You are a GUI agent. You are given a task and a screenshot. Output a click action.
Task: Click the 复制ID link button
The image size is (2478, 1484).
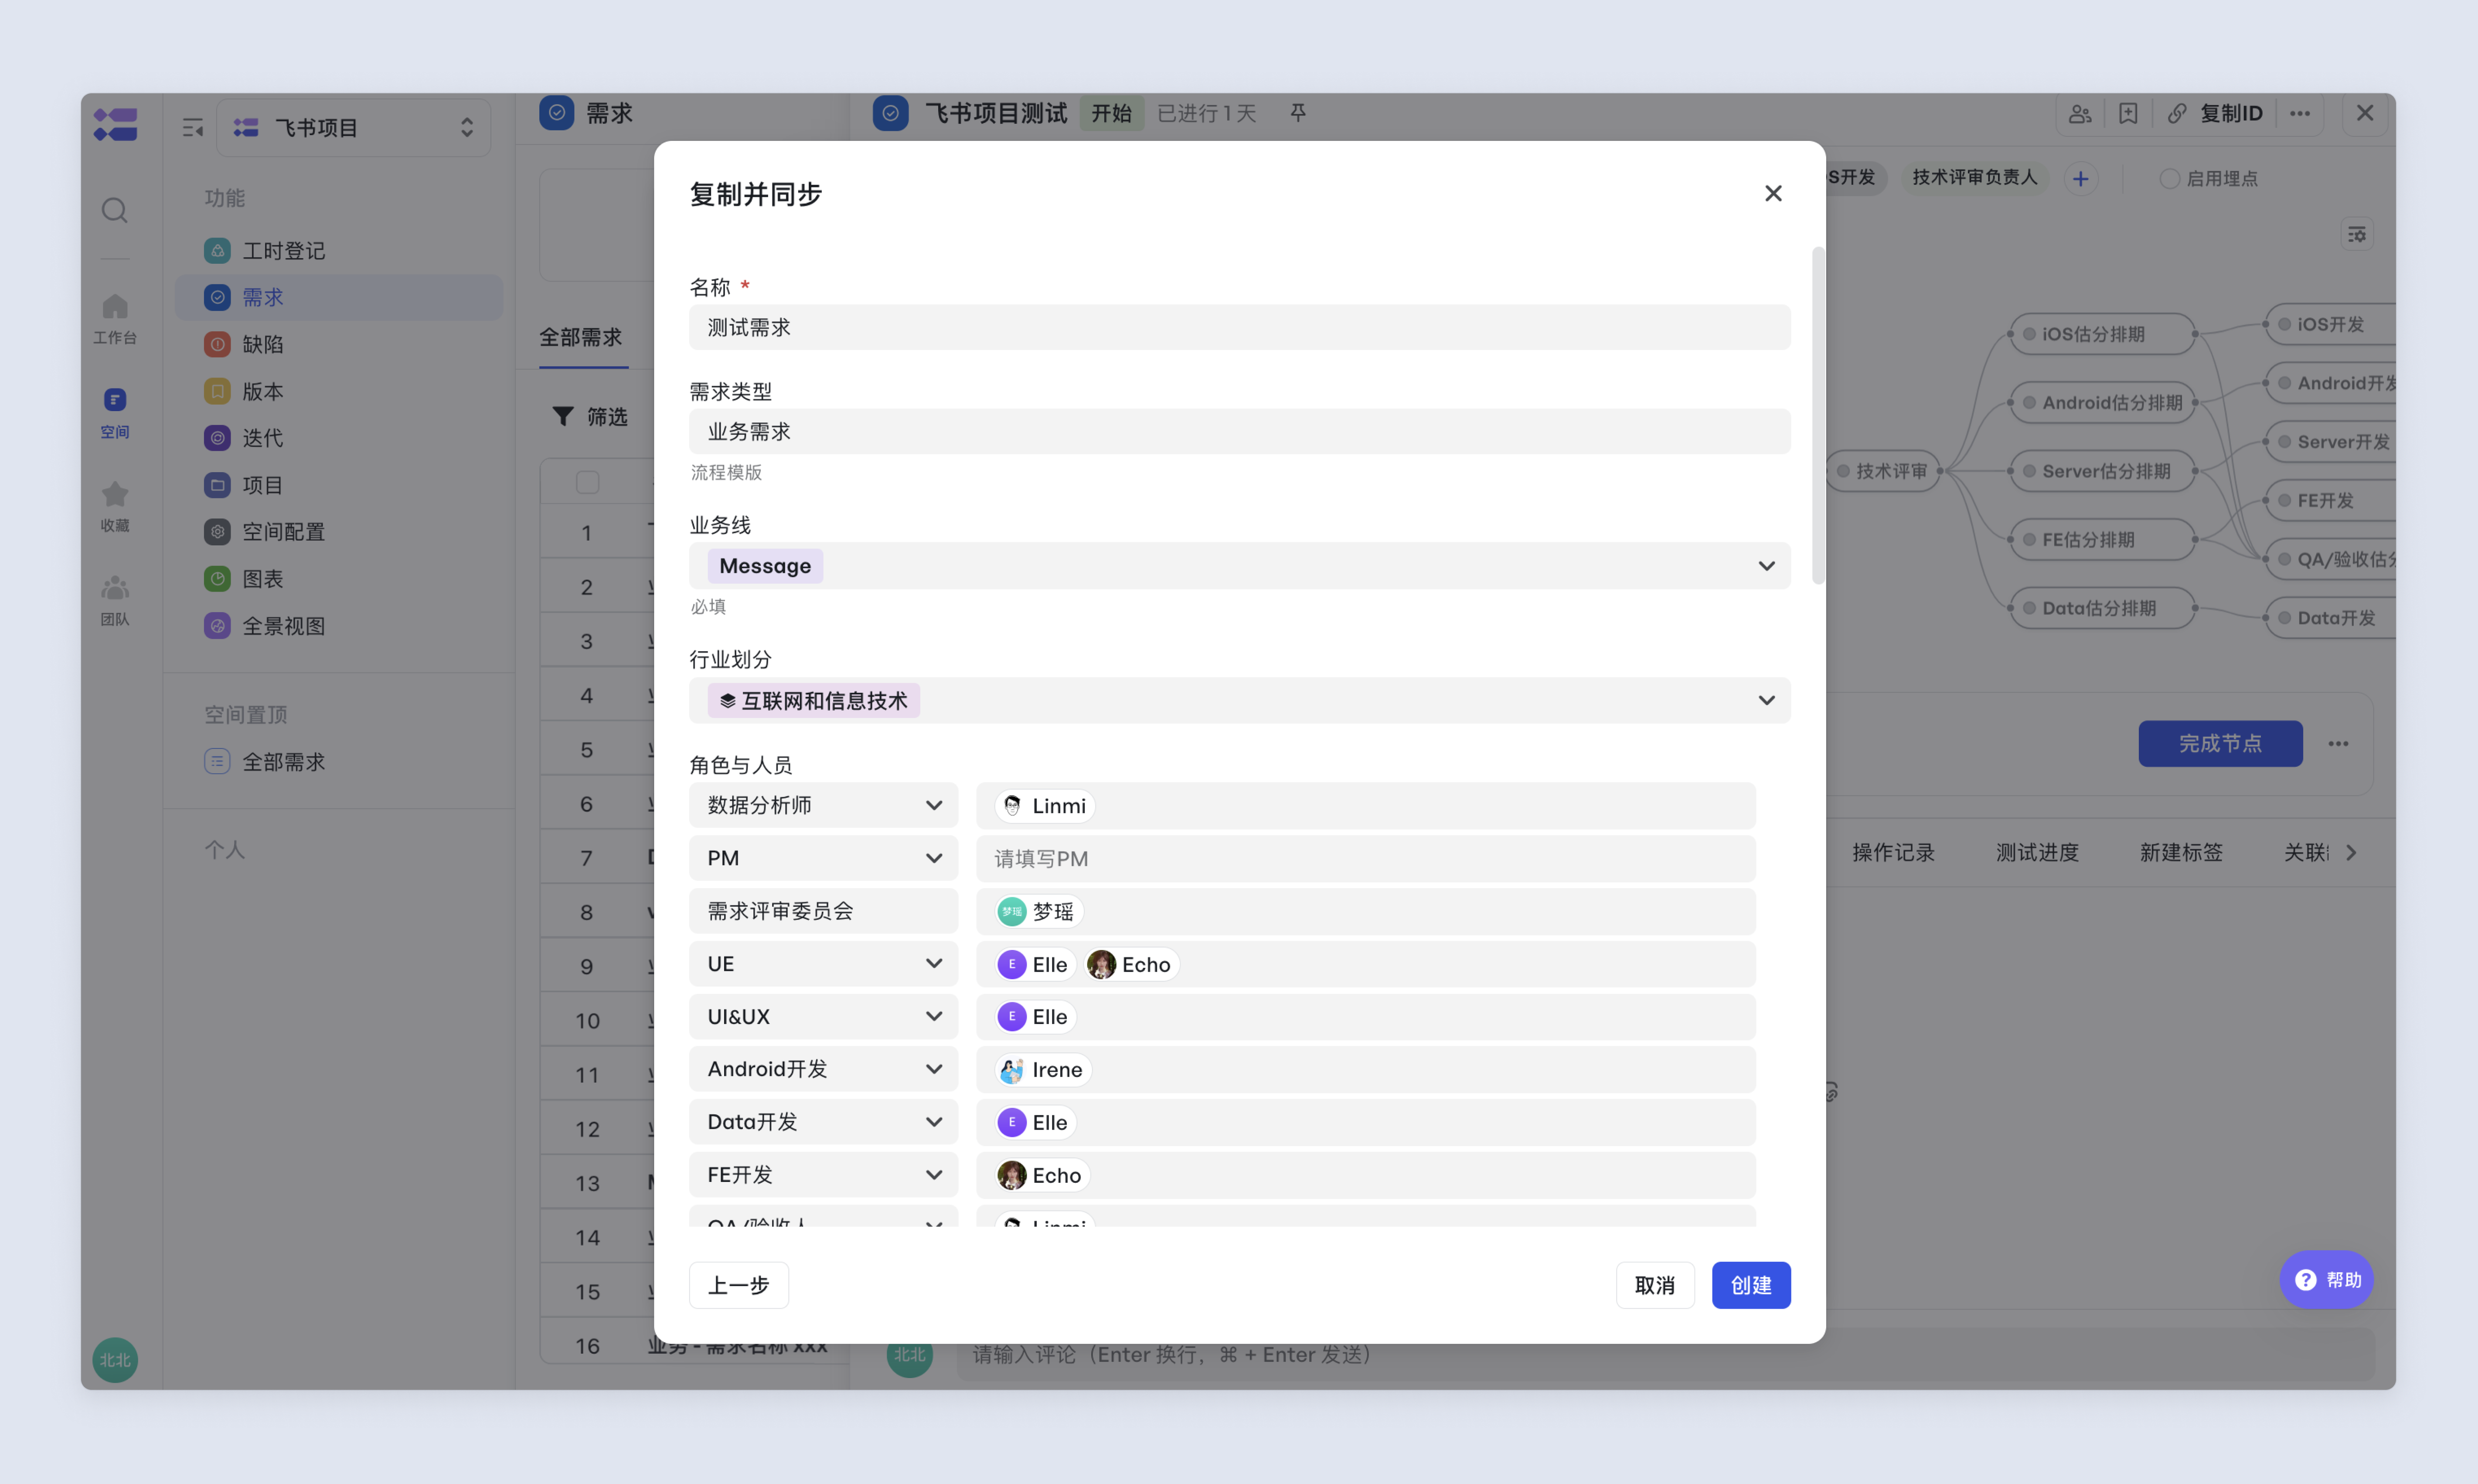click(x=2215, y=114)
